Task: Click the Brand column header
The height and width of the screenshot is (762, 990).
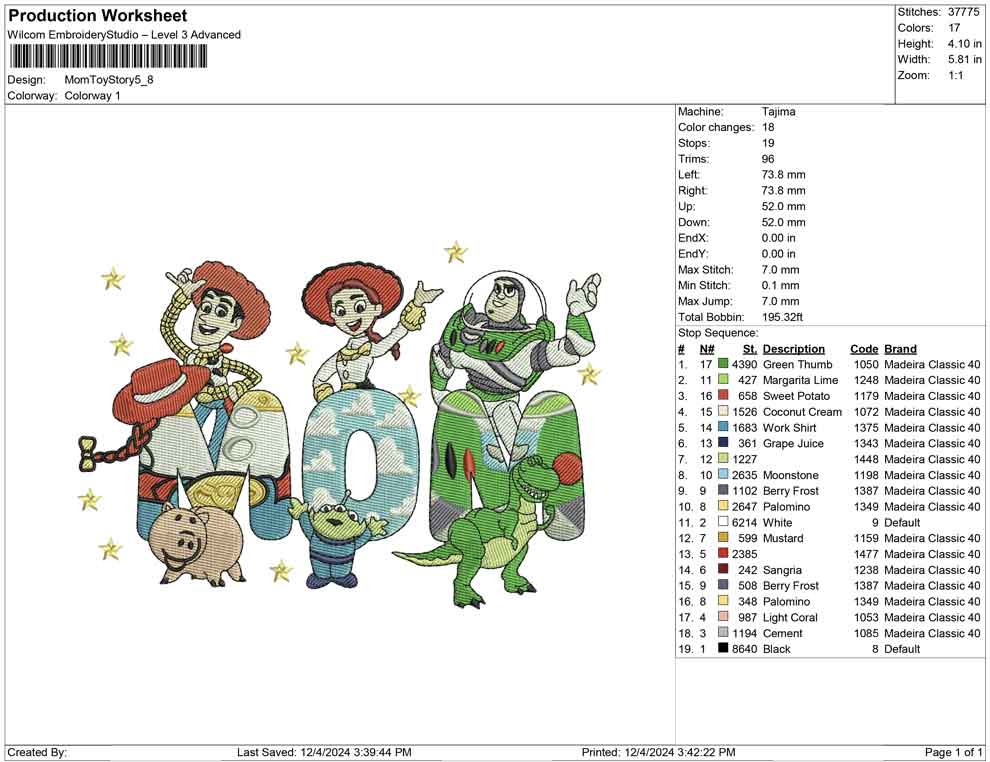Action: (x=900, y=348)
